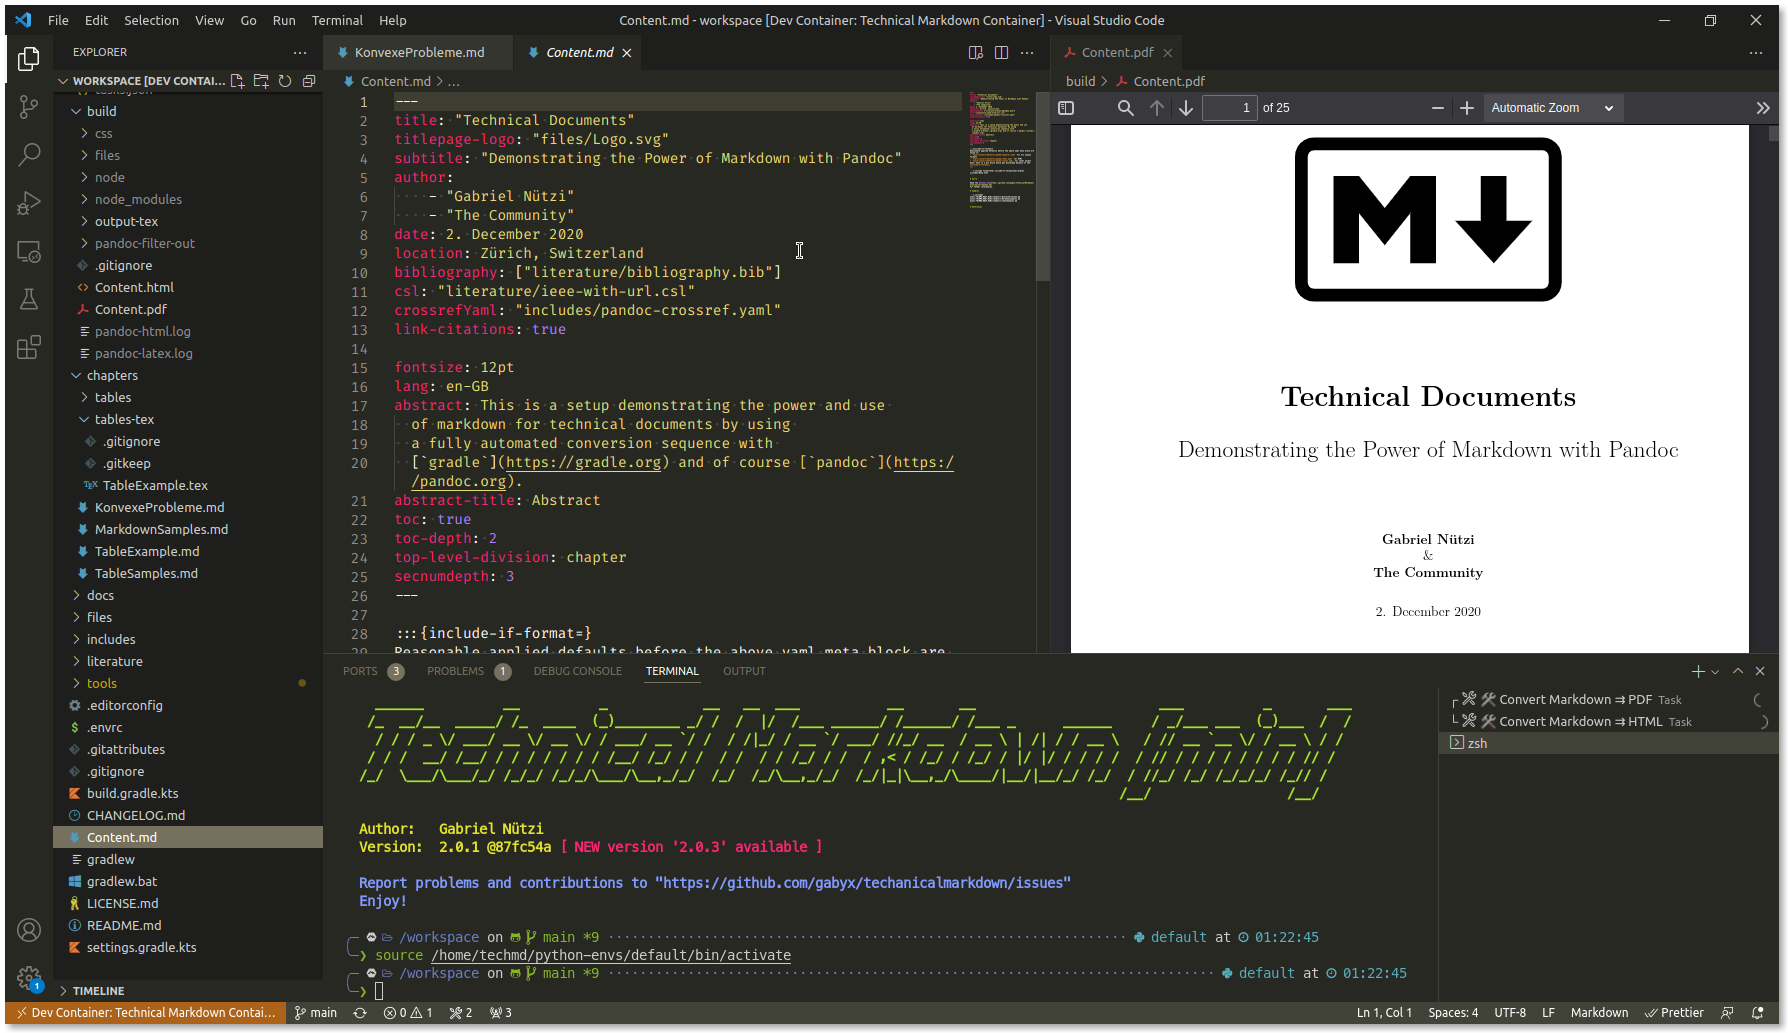Open the Extensions view

tap(29, 347)
